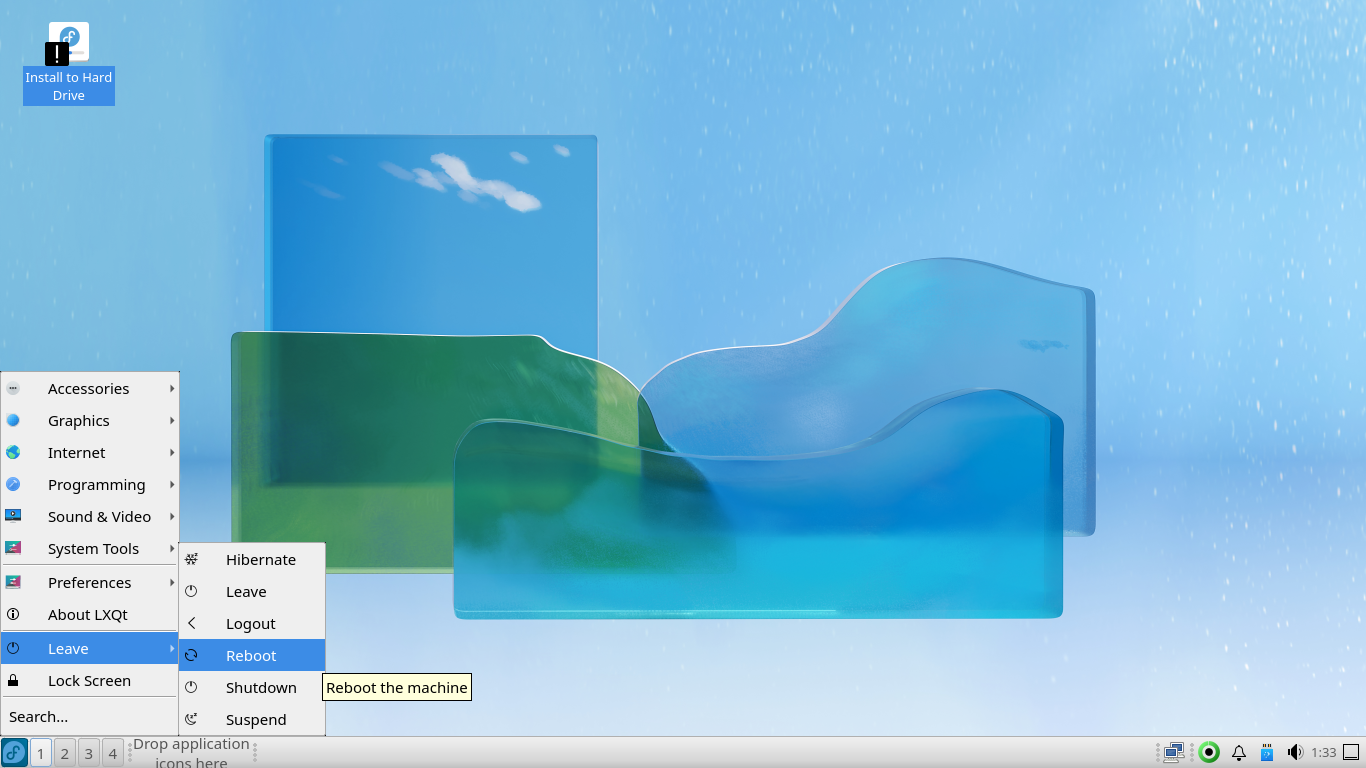Click the Programming category icon
Image resolution: width=1366 pixels, height=768 pixels.
point(13,484)
